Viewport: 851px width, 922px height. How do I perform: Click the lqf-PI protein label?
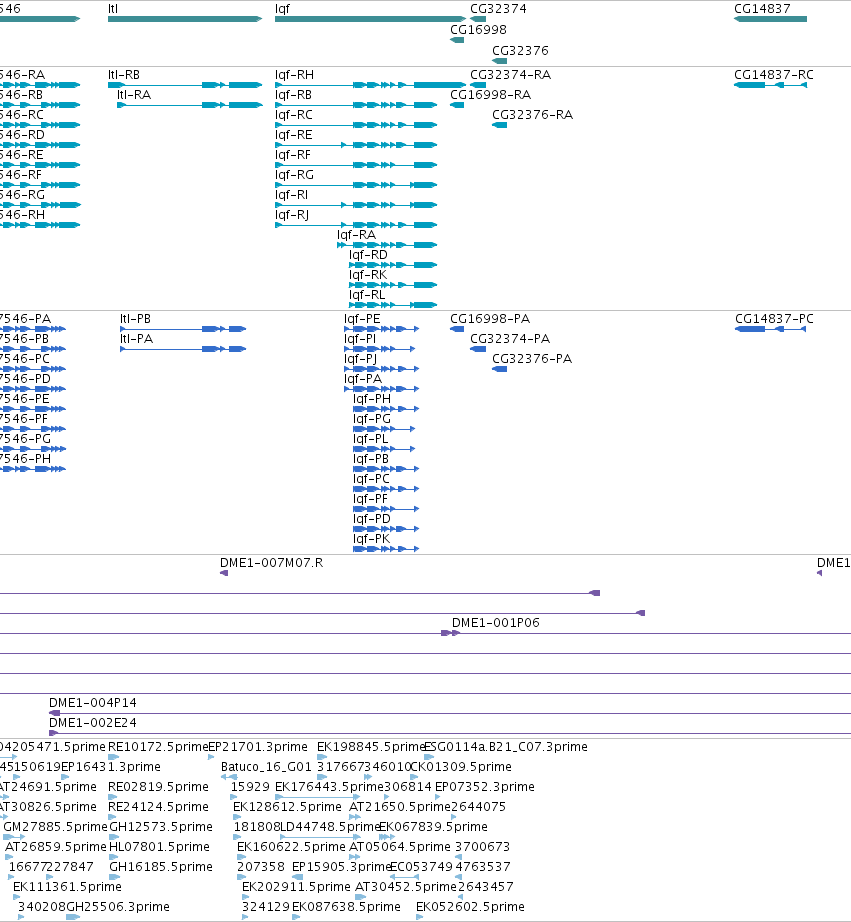point(360,339)
